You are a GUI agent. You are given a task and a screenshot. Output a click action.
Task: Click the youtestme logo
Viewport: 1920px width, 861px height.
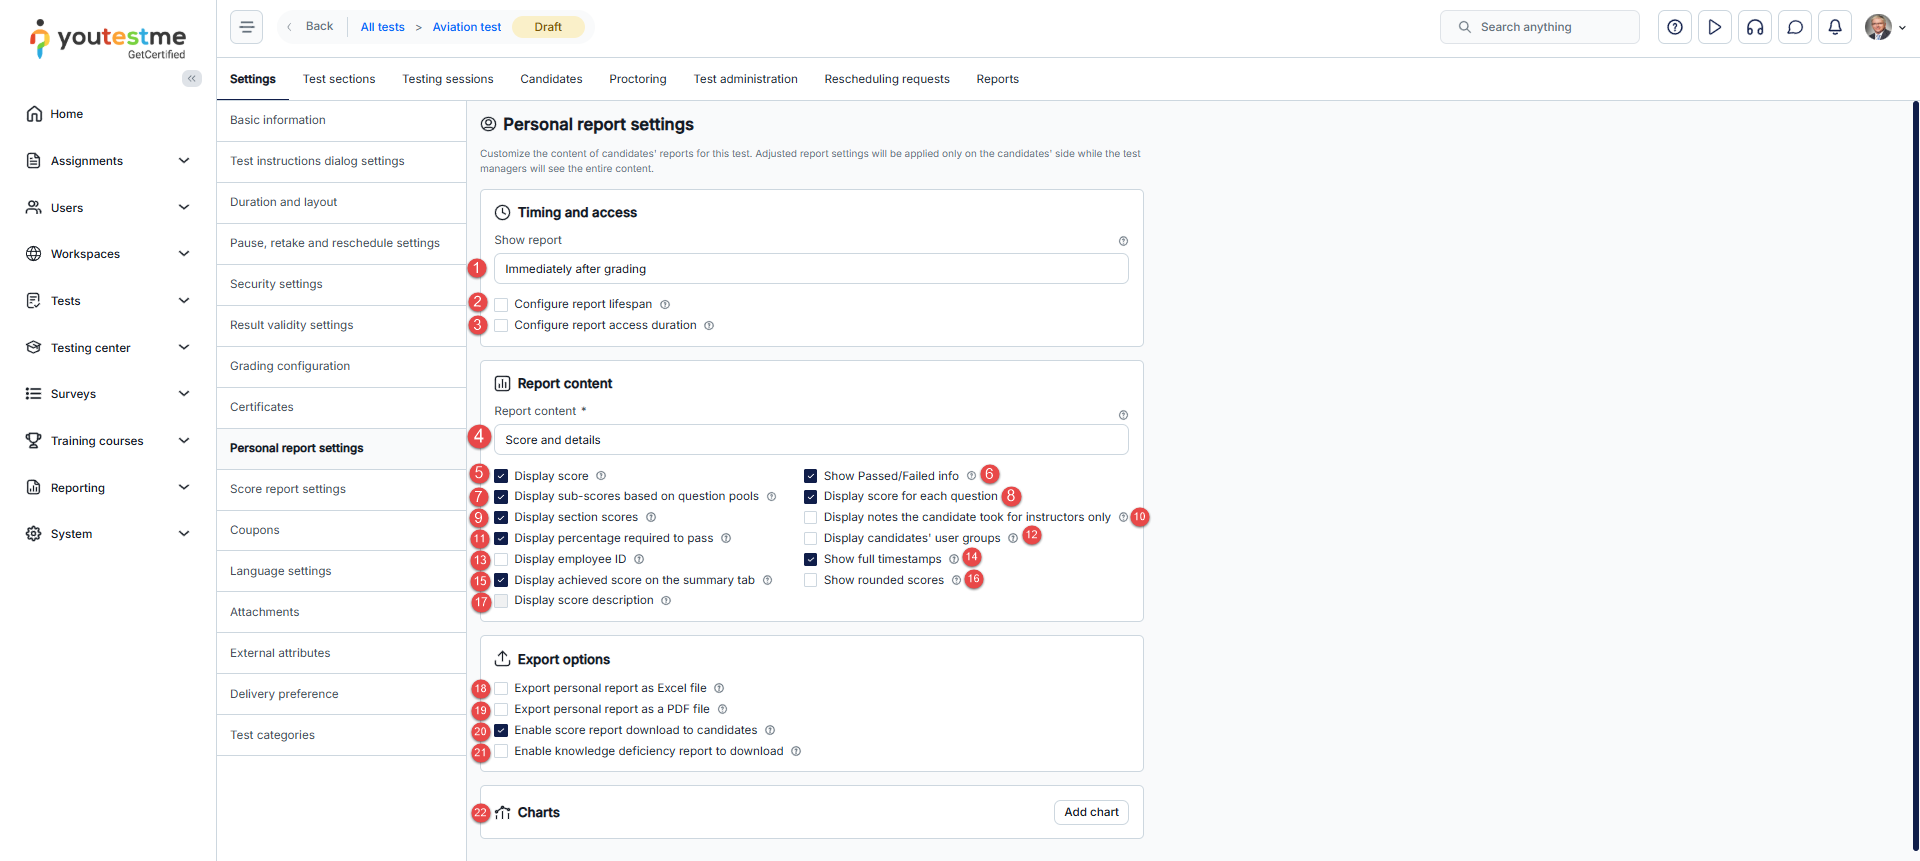point(108,39)
